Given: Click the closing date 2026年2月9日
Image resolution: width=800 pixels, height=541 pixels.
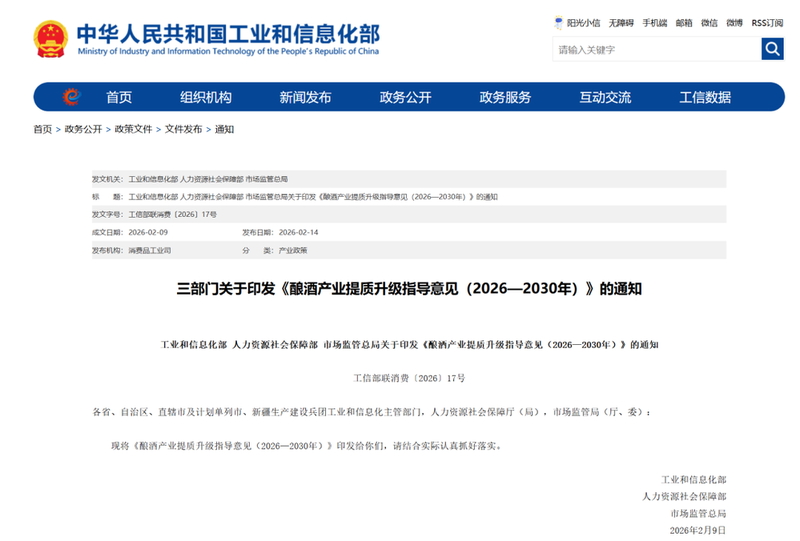Looking at the screenshot, I should [697, 530].
